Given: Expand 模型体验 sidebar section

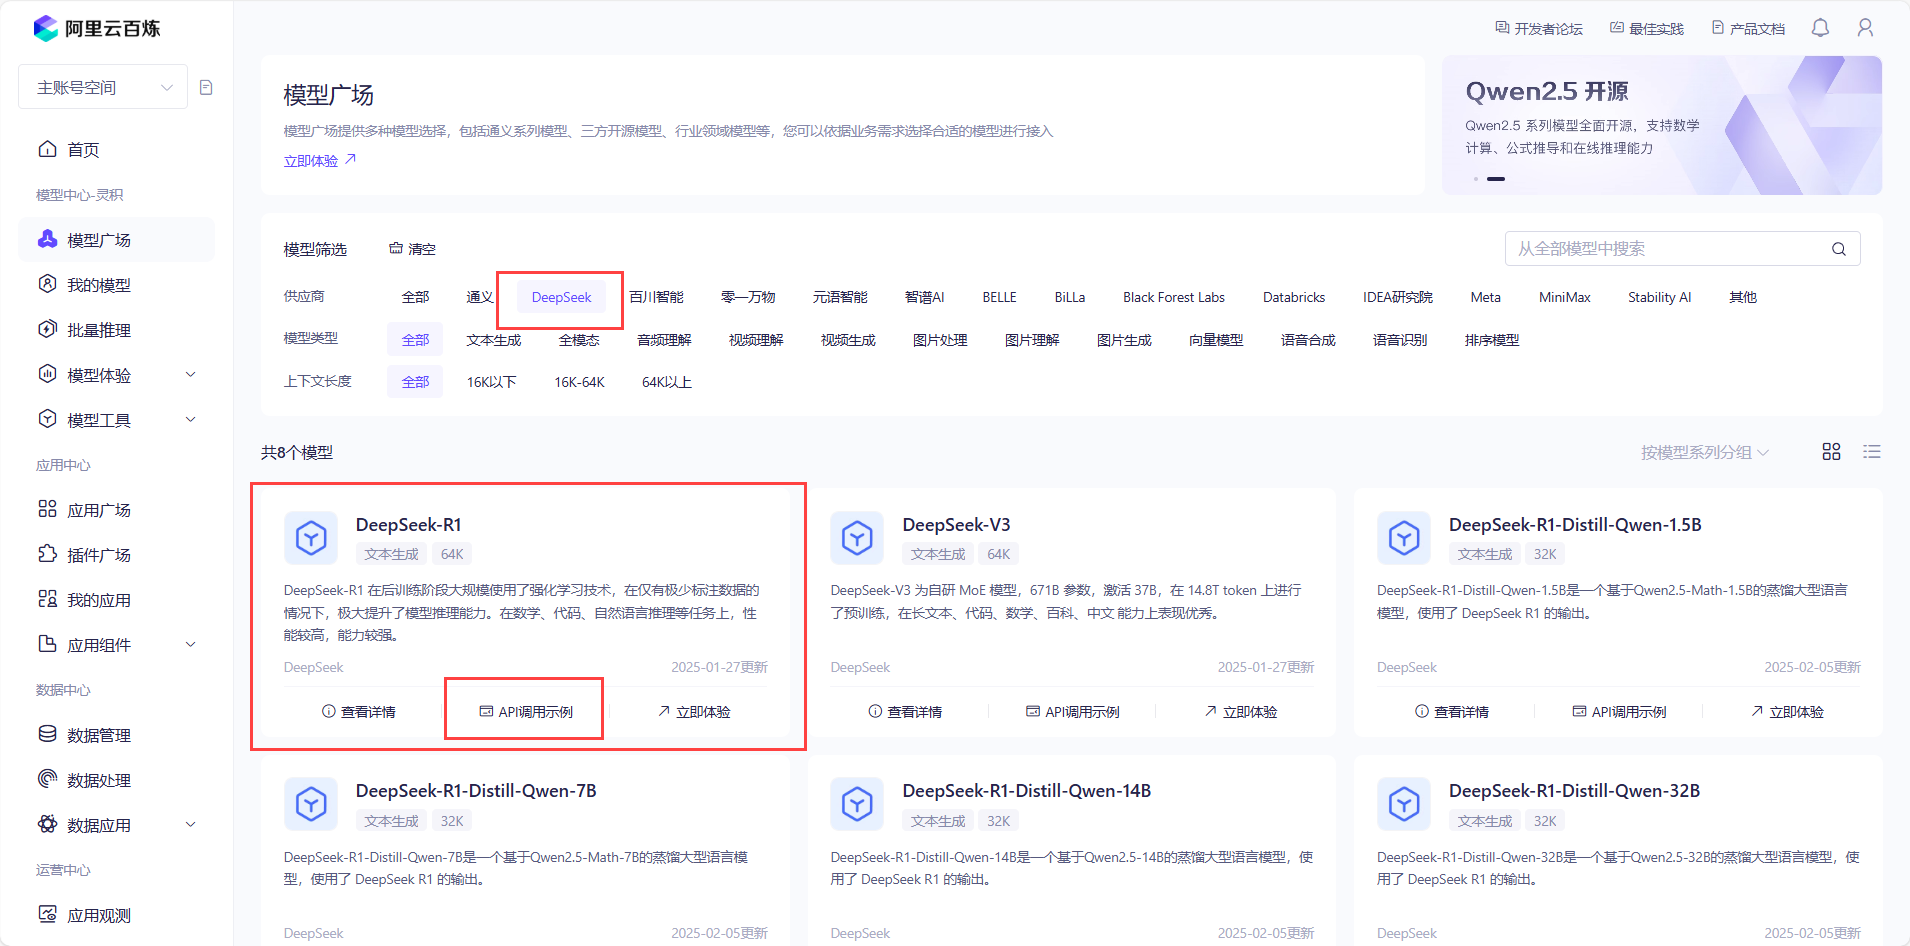Looking at the screenshot, I should 116,375.
